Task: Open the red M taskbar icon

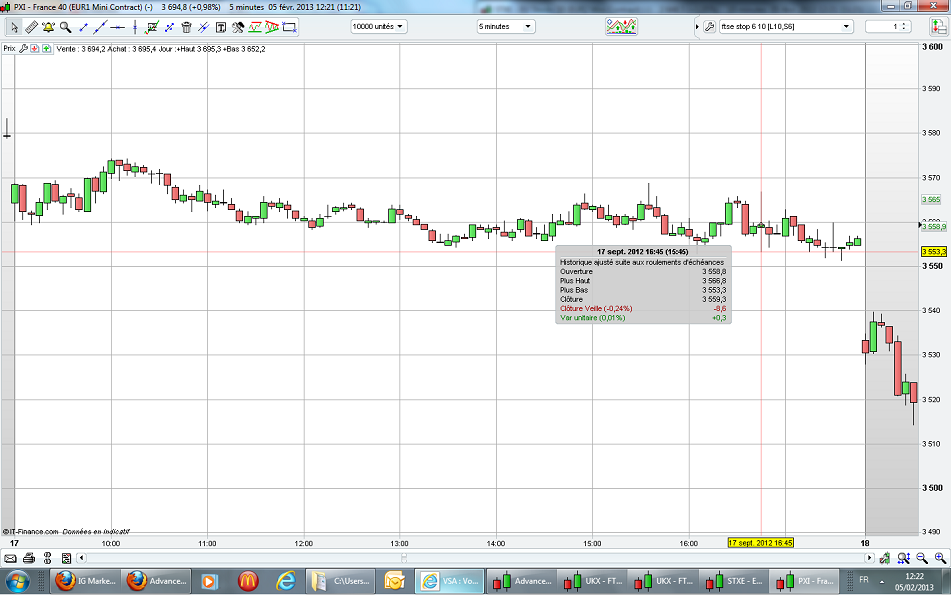Action: [248, 581]
